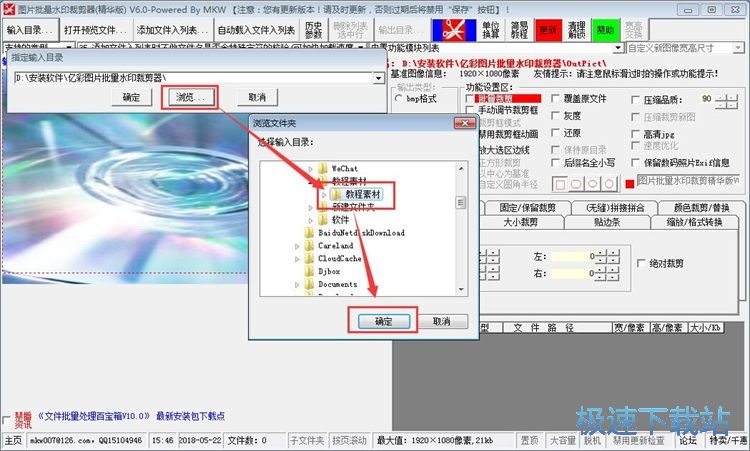Tick the 高清jpg checkbox
750x451 pixels.
pyautogui.click(x=636, y=134)
